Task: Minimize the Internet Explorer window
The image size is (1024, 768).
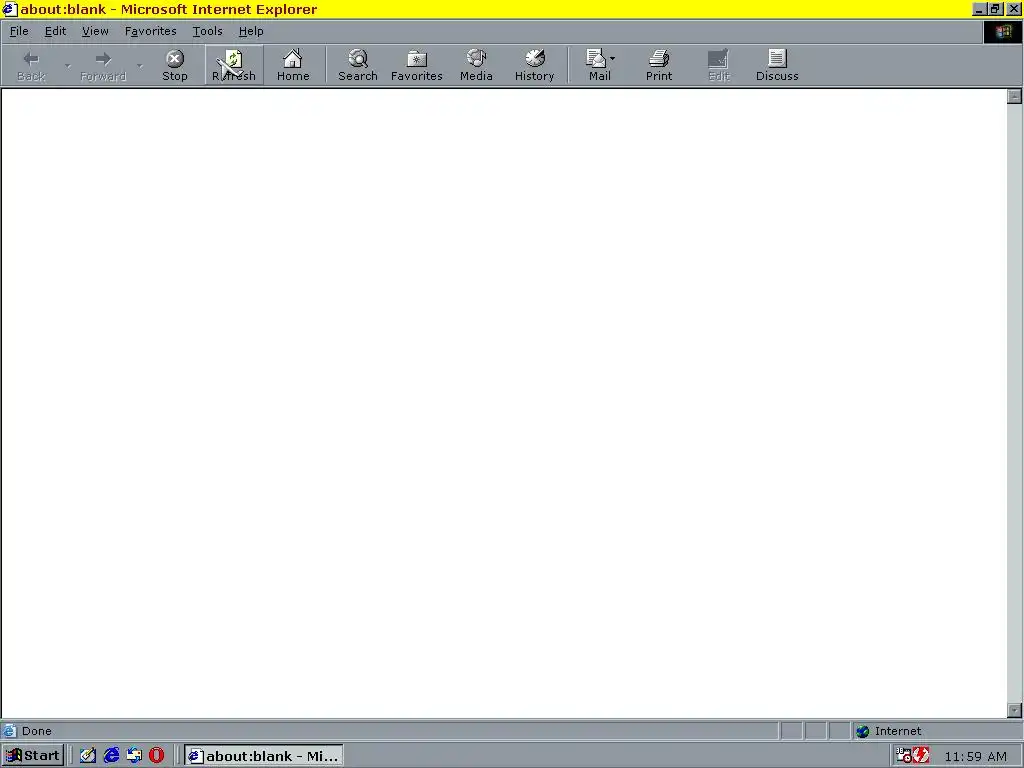Action: (980, 9)
